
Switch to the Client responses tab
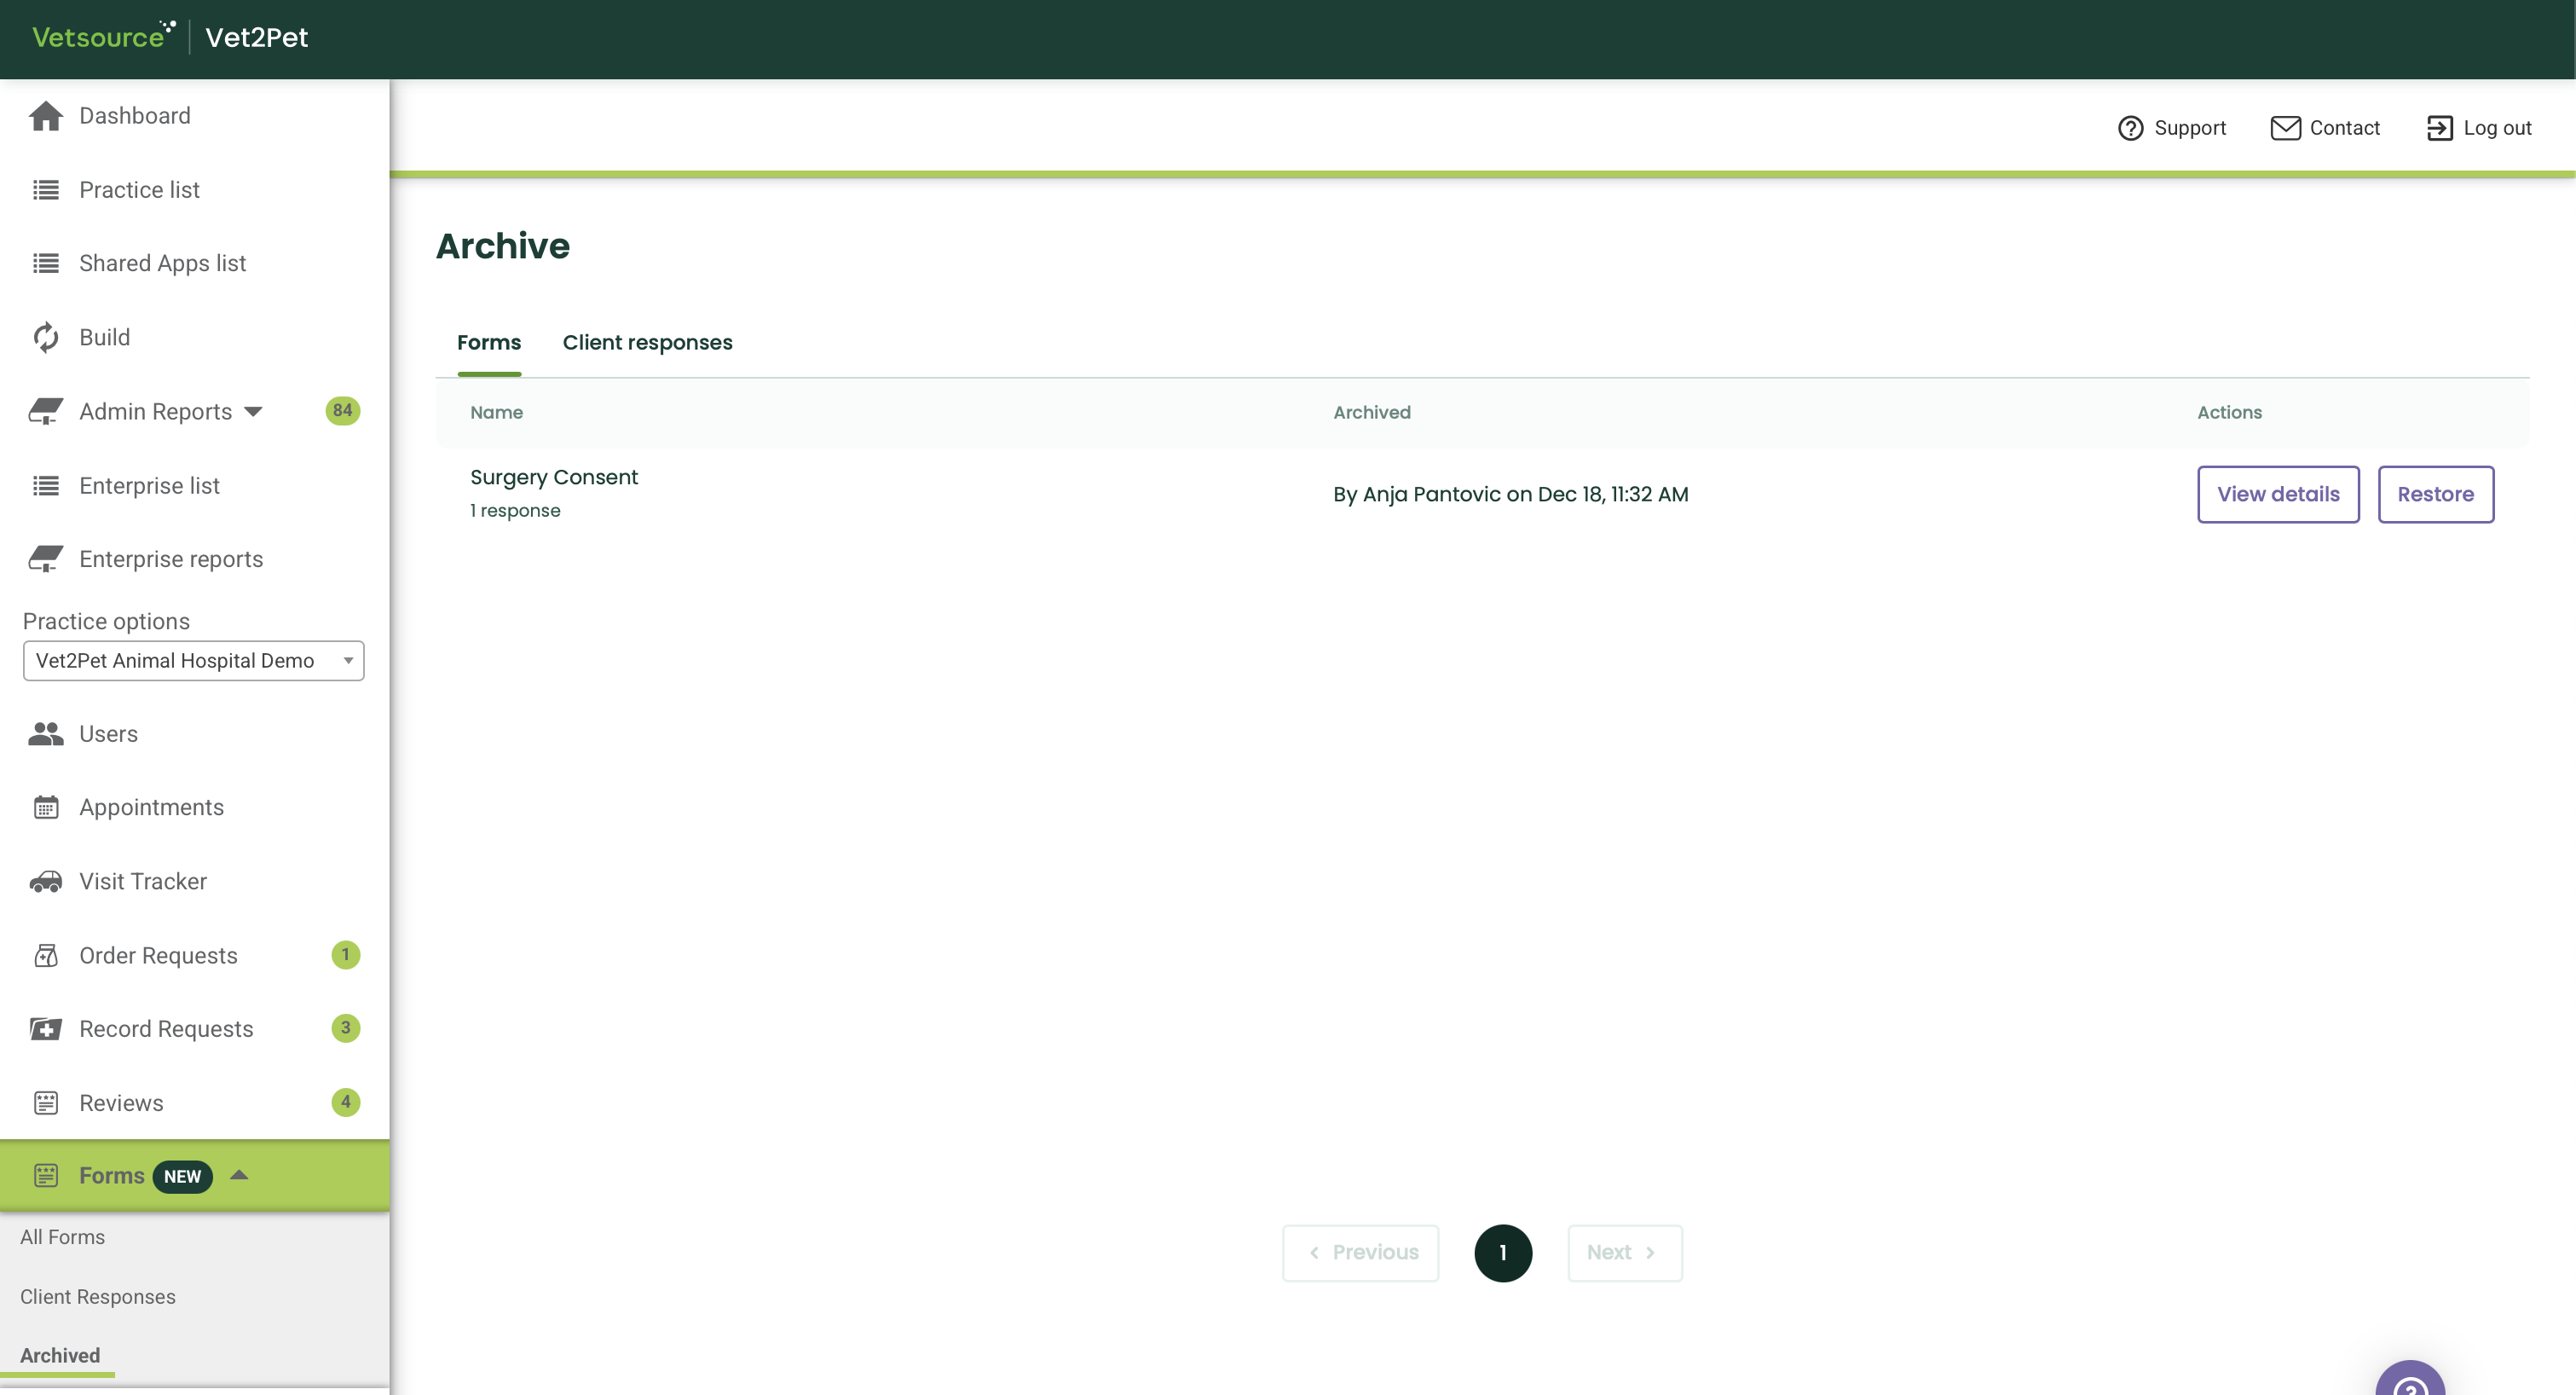(647, 343)
